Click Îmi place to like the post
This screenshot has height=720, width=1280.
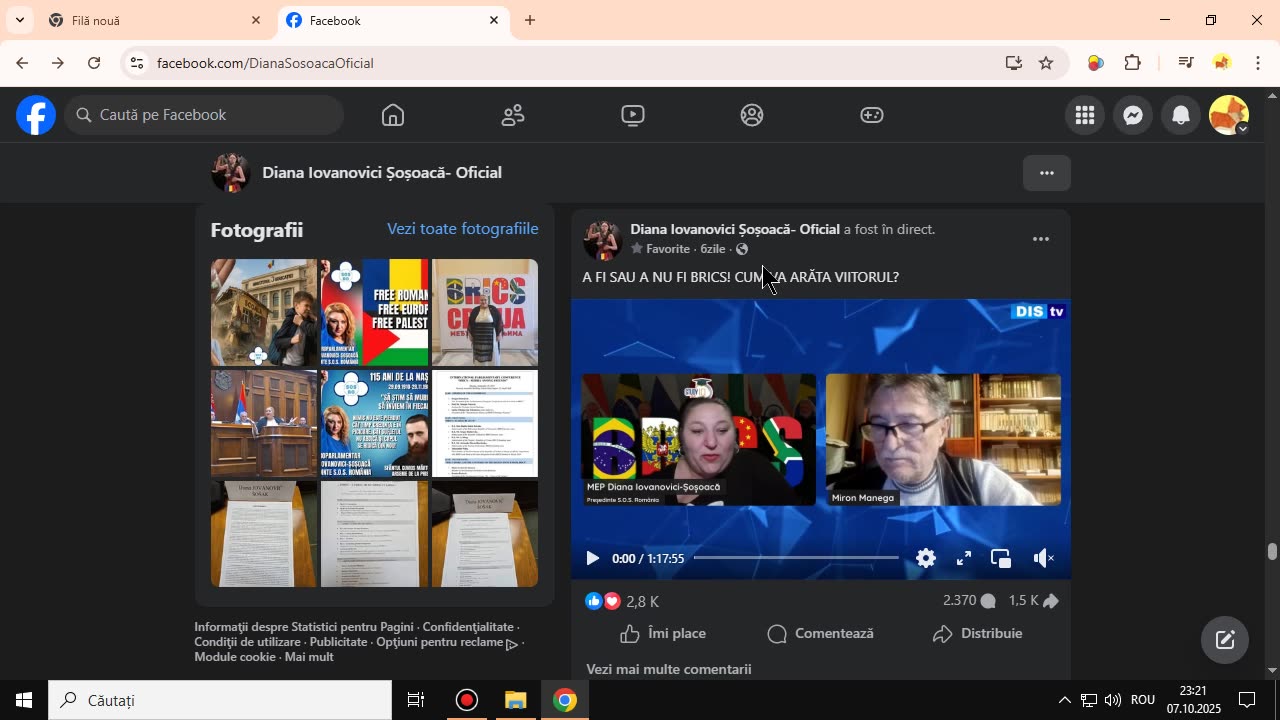(x=663, y=633)
